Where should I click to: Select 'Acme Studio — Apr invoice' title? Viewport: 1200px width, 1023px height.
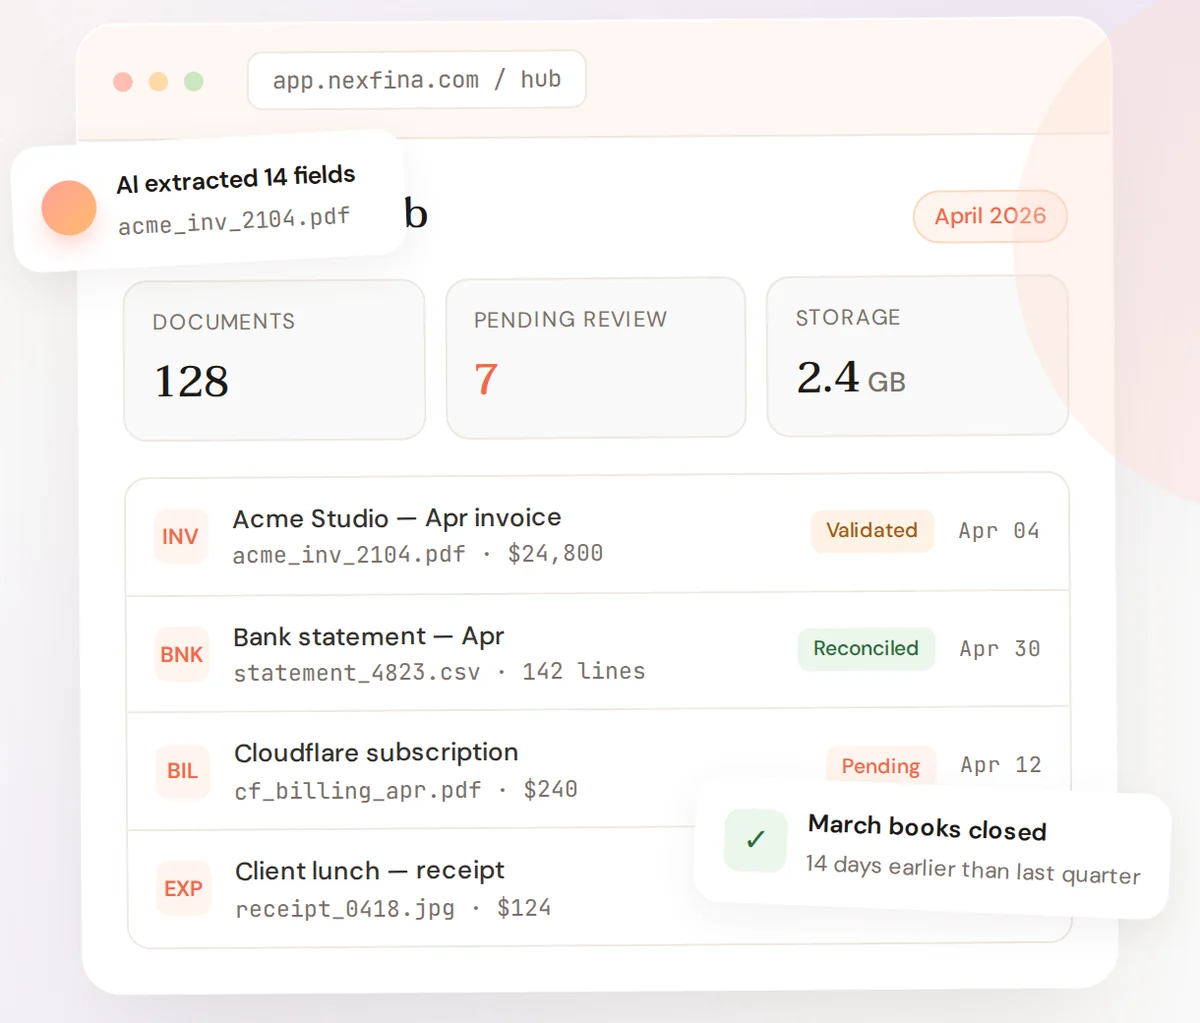[x=397, y=518]
